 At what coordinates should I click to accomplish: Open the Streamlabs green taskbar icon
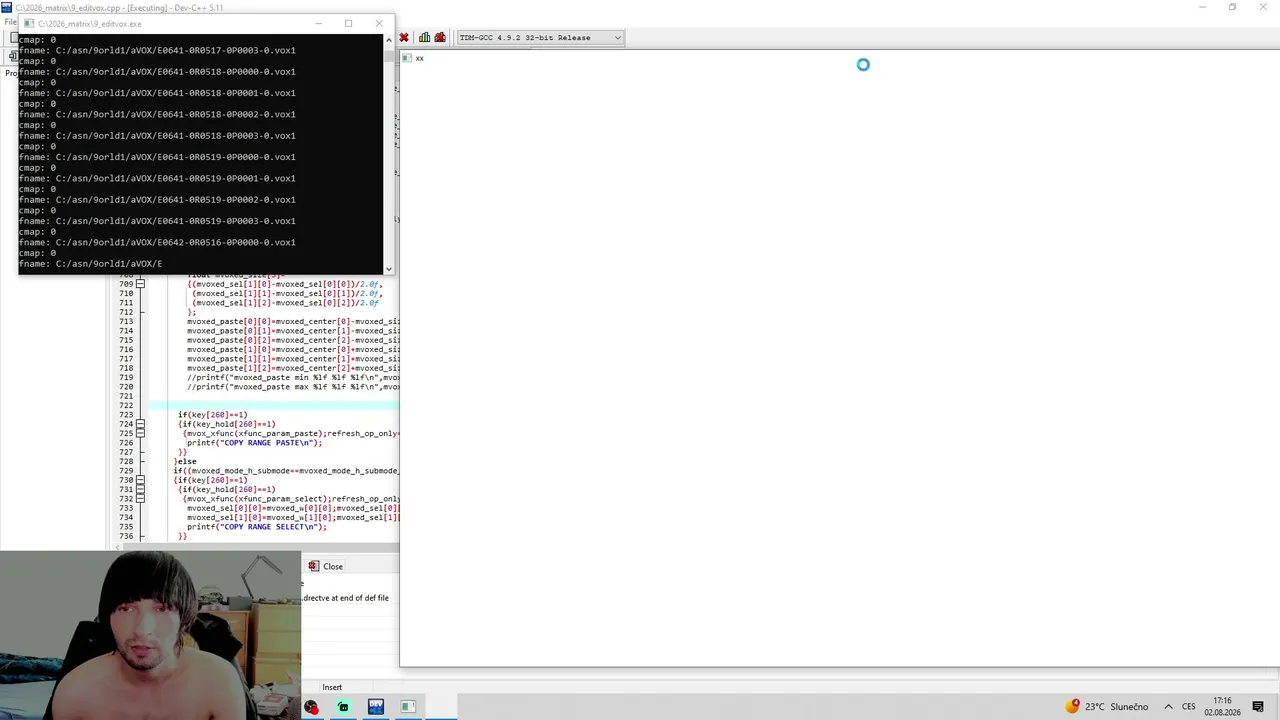tap(343, 707)
